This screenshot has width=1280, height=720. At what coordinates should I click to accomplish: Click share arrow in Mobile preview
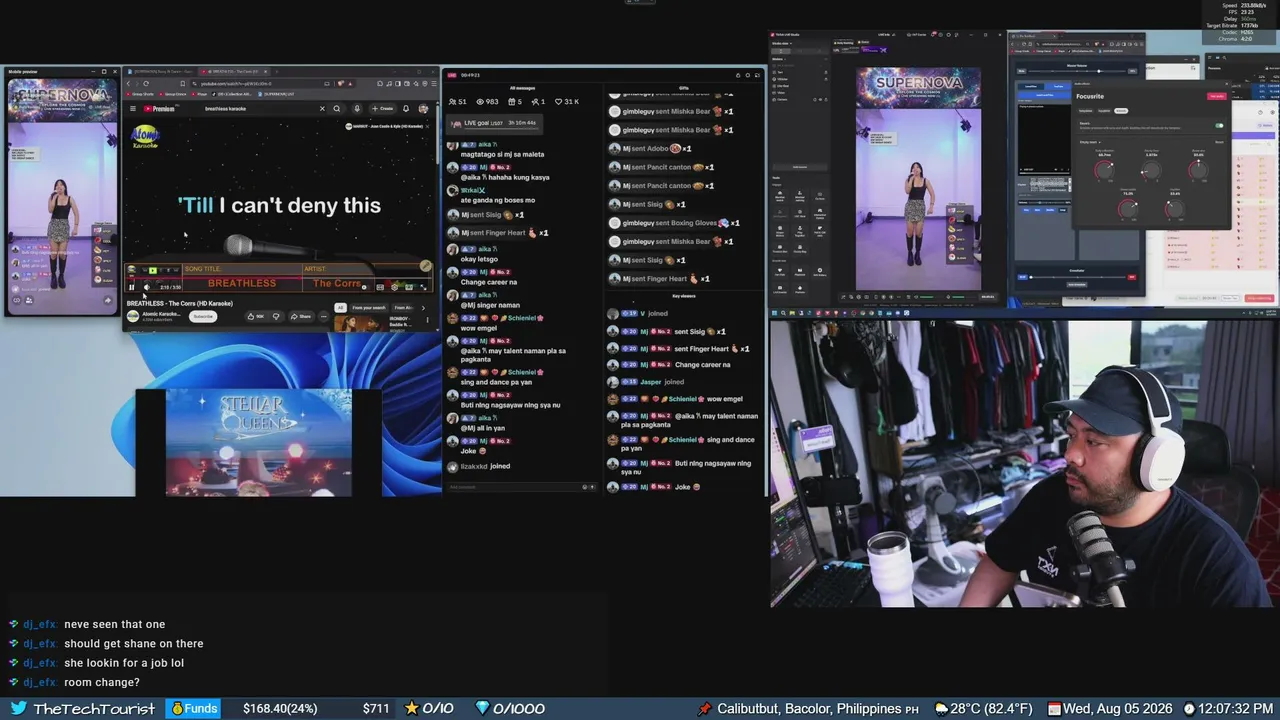(108, 300)
